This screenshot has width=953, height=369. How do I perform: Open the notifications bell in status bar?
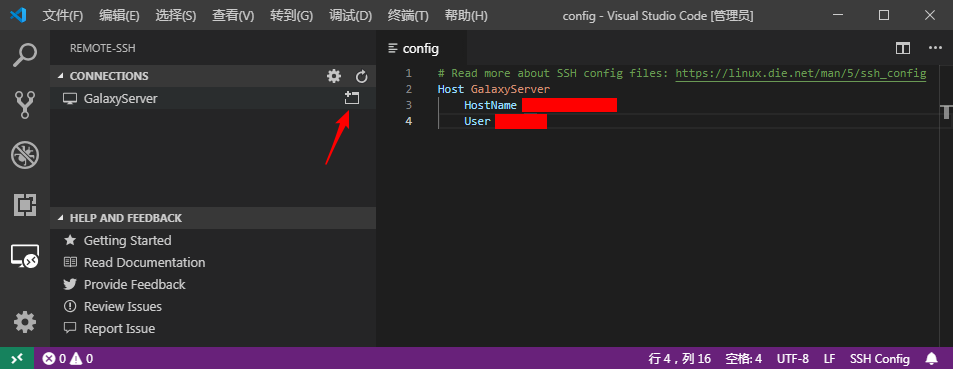[x=931, y=359]
